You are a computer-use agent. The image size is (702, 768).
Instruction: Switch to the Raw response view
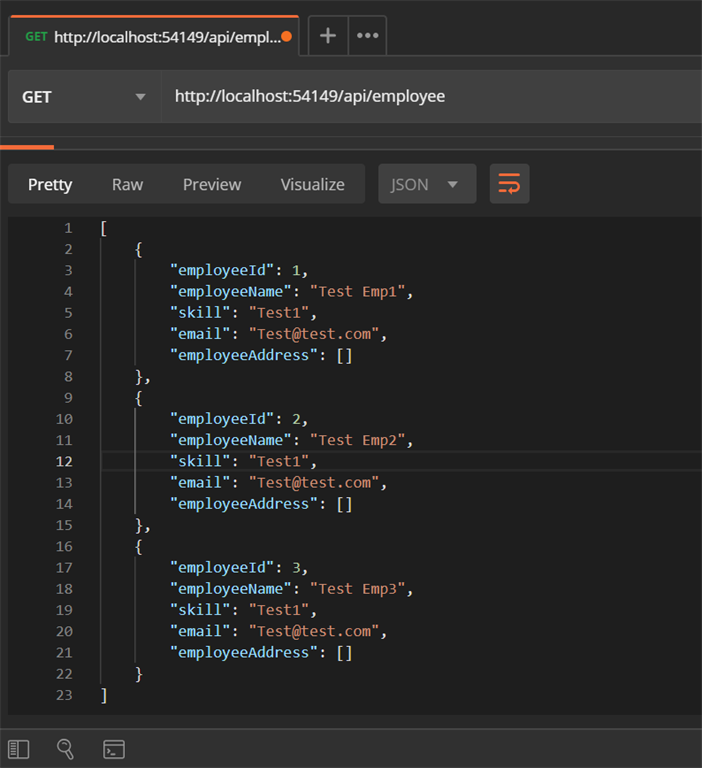[x=127, y=184]
